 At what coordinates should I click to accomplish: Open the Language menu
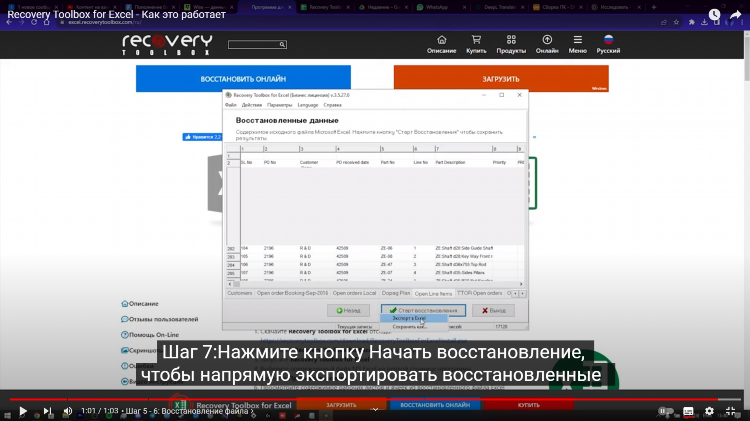click(308, 105)
